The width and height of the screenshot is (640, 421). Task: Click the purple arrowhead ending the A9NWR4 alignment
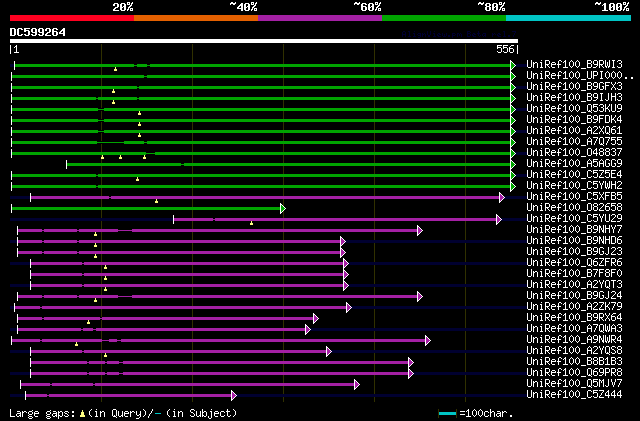click(x=428, y=341)
